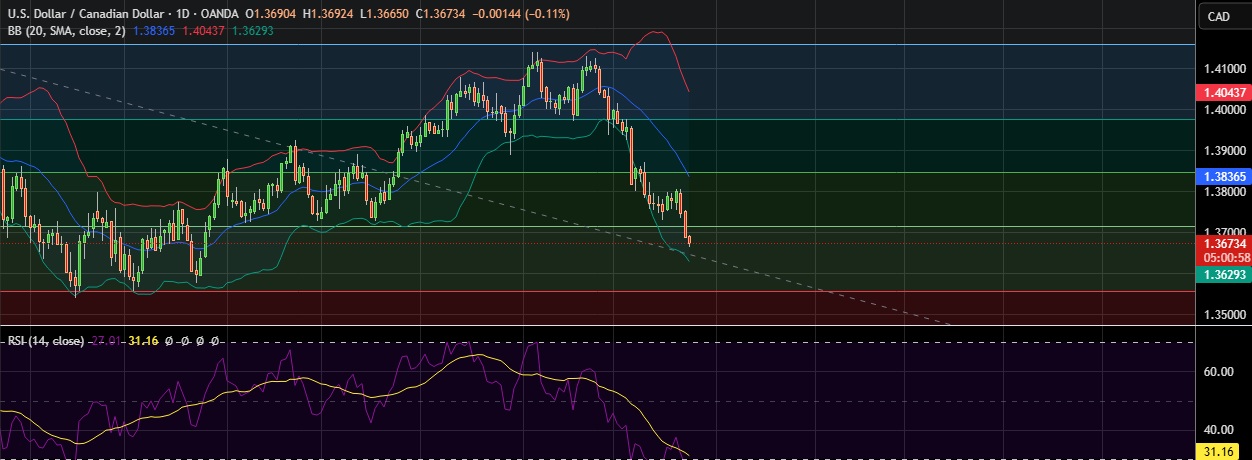Select the RSI (14, close) indicator legend
Image resolution: width=1252 pixels, height=460 pixels.
(x=46, y=341)
